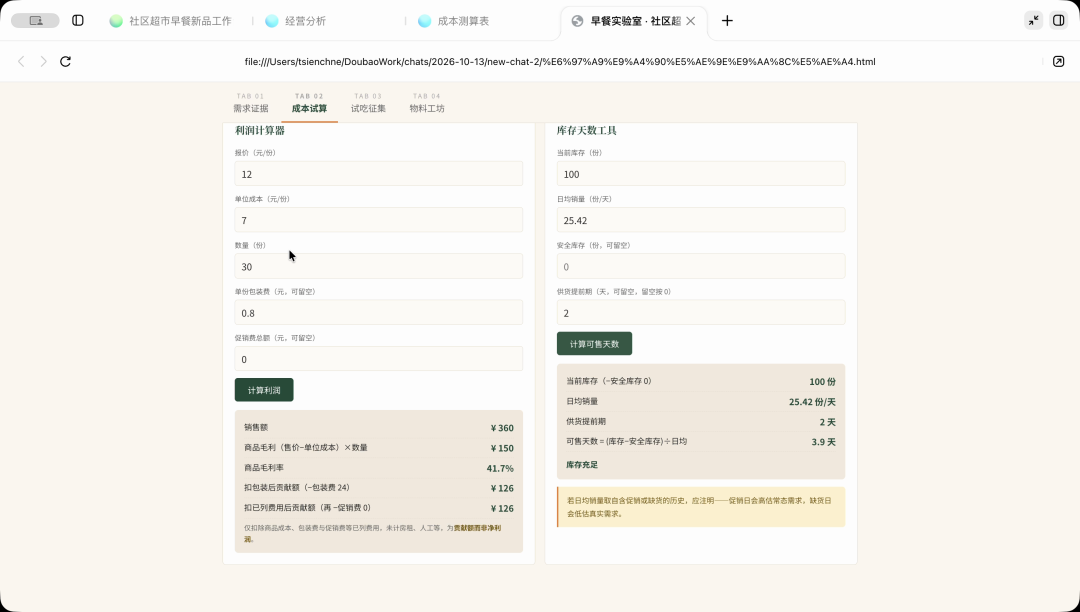Open page in external browser icon
This screenshot has height=612, width=1080.
click(1059, 61)
